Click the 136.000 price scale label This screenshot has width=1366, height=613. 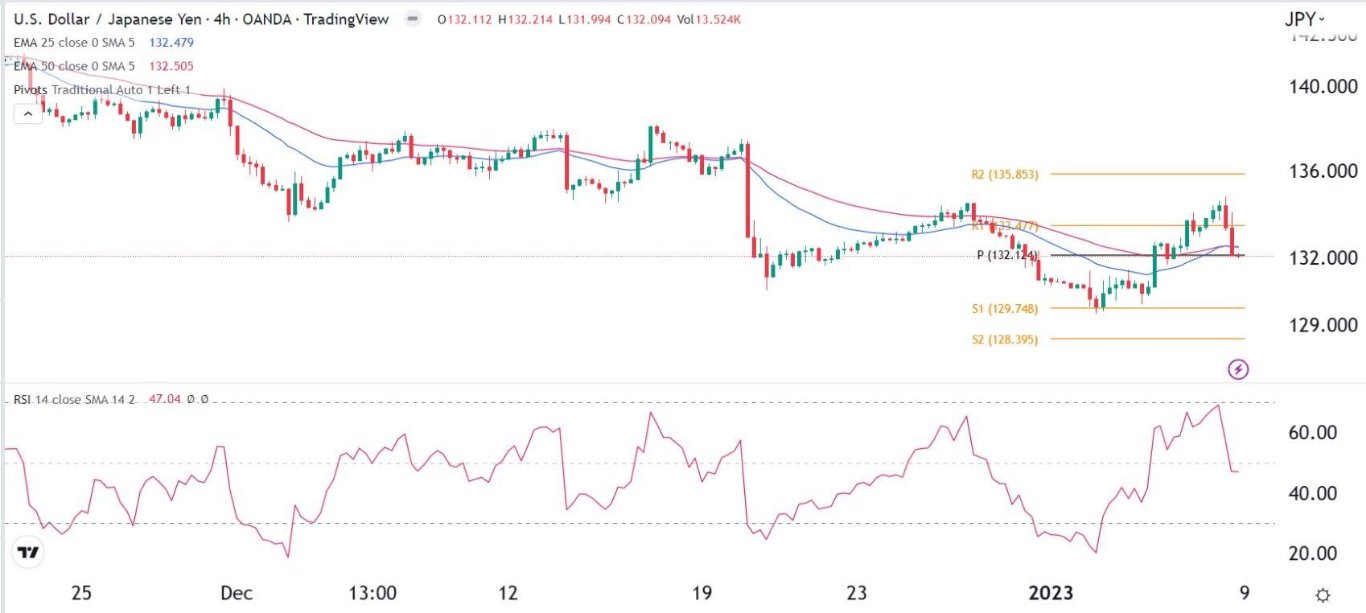[x=1311, y=172]
